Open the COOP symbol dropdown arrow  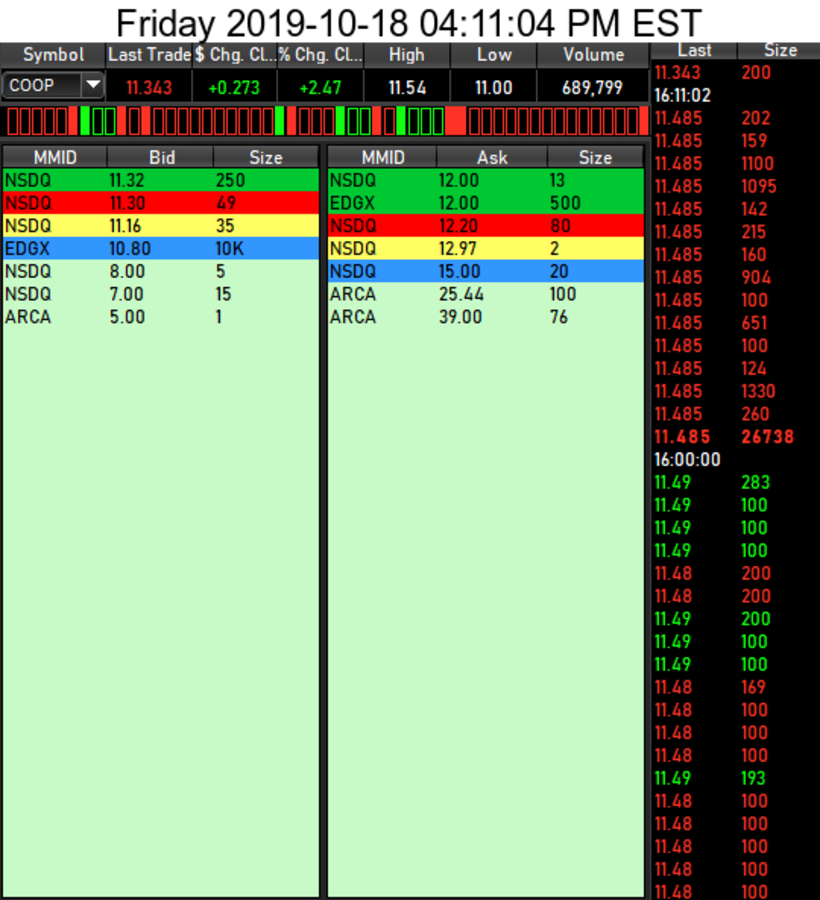92,86
